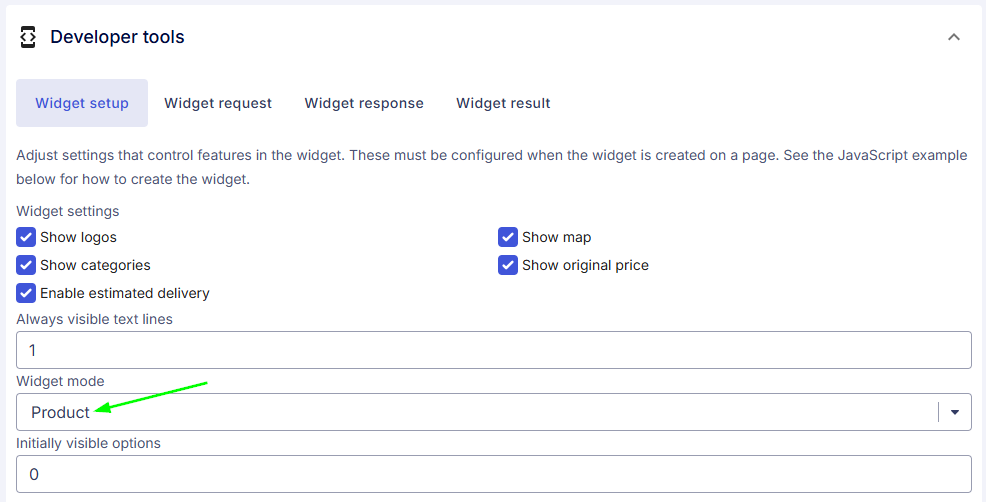The width and height of the screenshot is (986, 502).
Task: Disable the Enable estimated delivery checkbox
Action: [27, 293]
